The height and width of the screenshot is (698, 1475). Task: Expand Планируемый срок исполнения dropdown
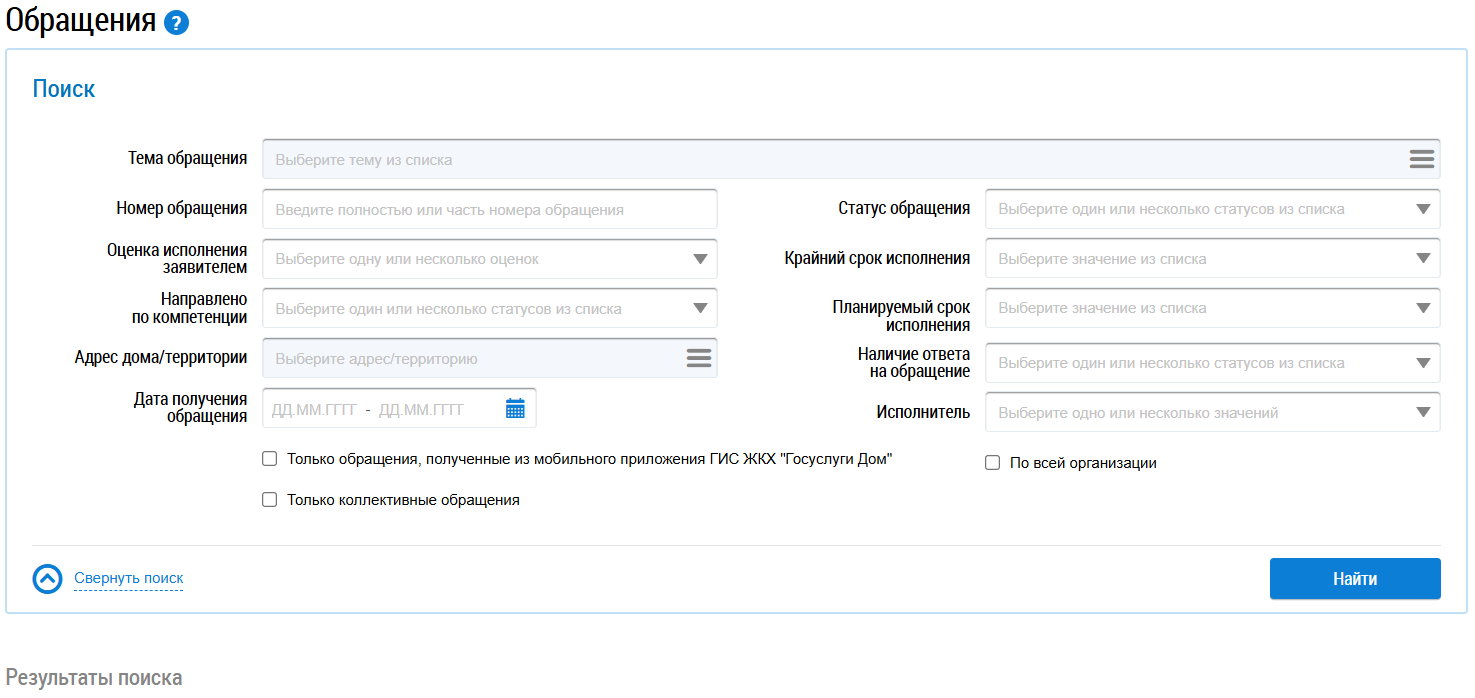click(x=1423, y=309)
